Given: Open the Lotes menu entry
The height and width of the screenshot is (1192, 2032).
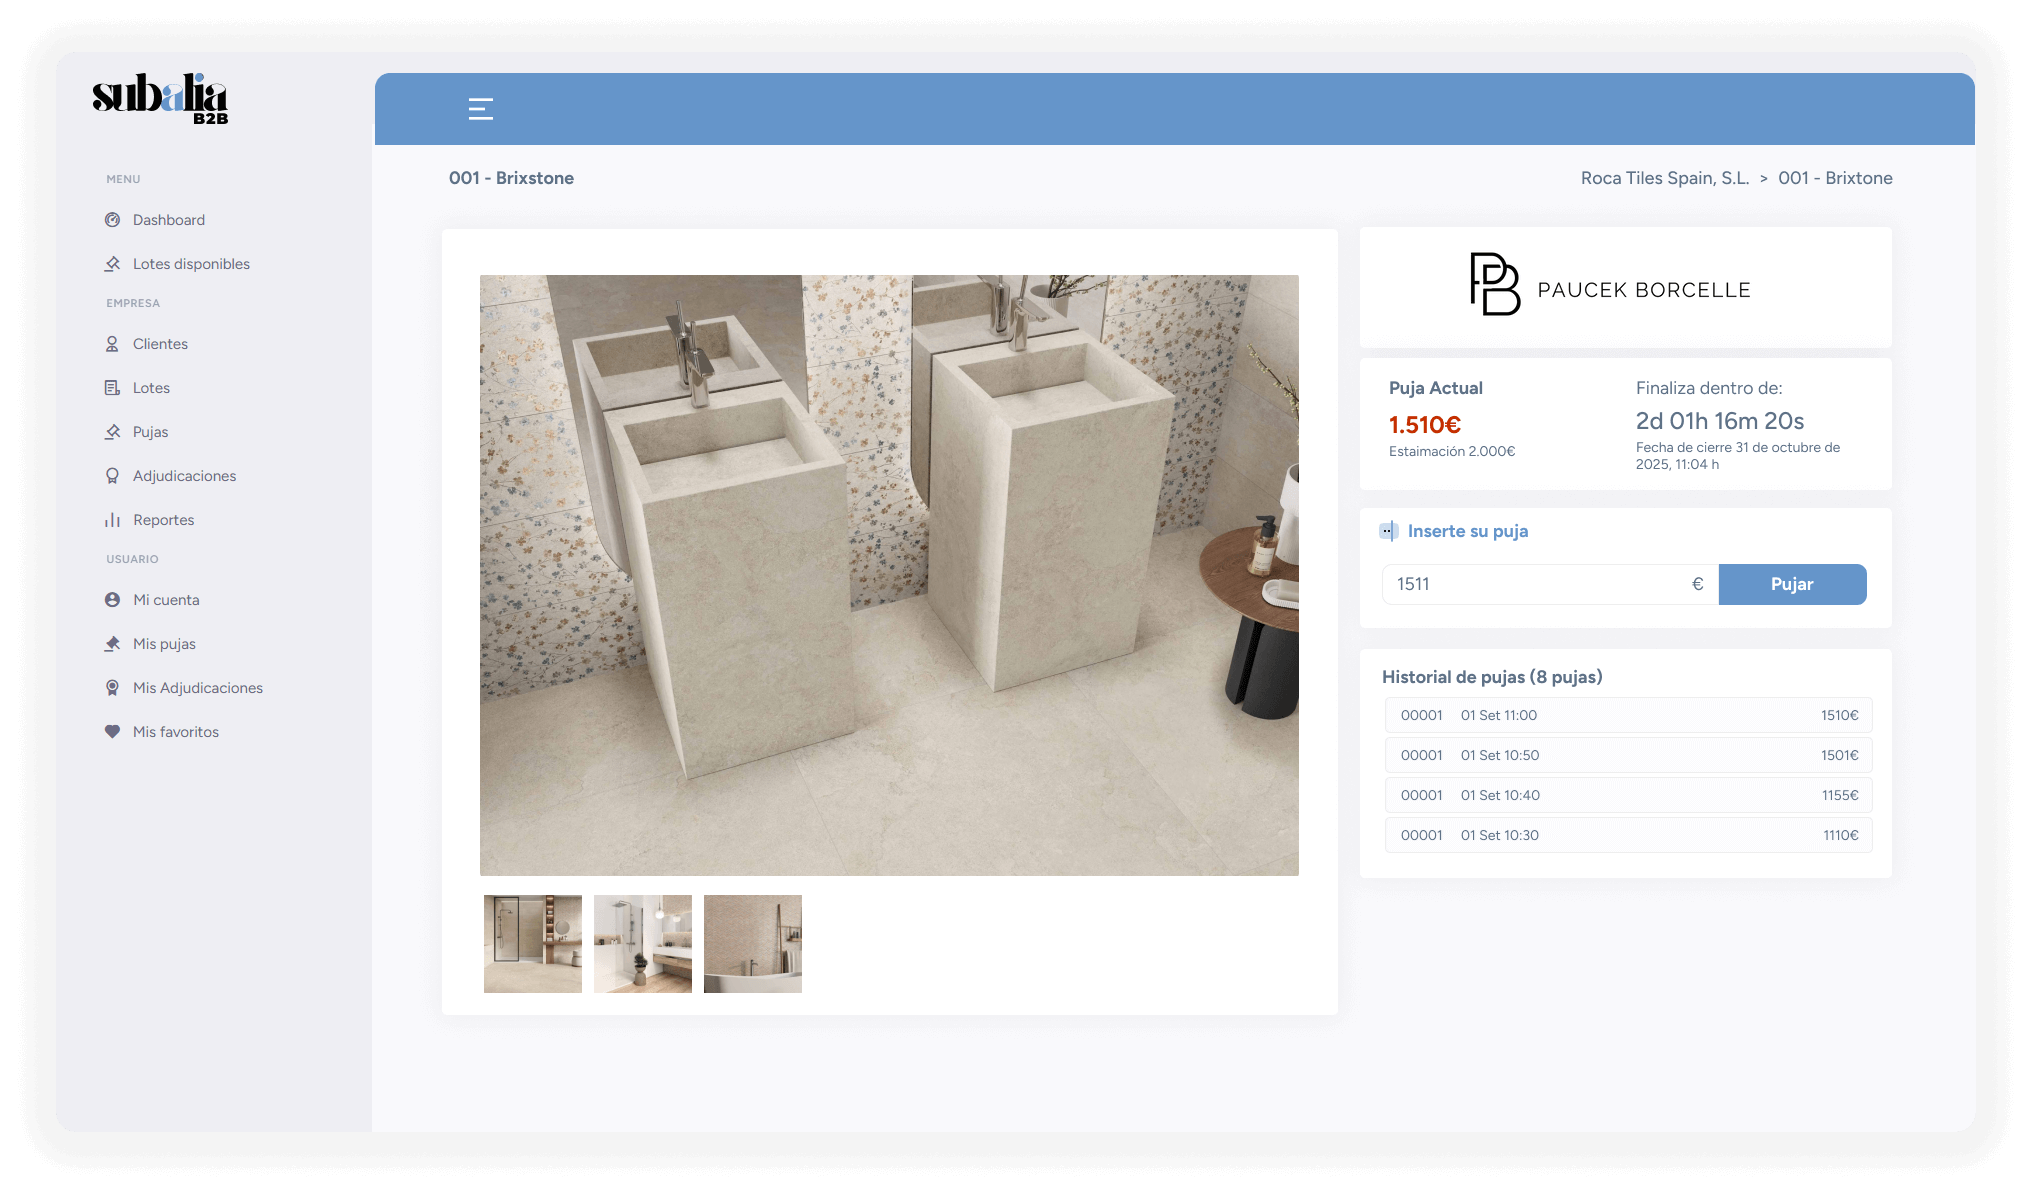Looking at the screenshot, I should pyautogui.click(x=151, y=388).
